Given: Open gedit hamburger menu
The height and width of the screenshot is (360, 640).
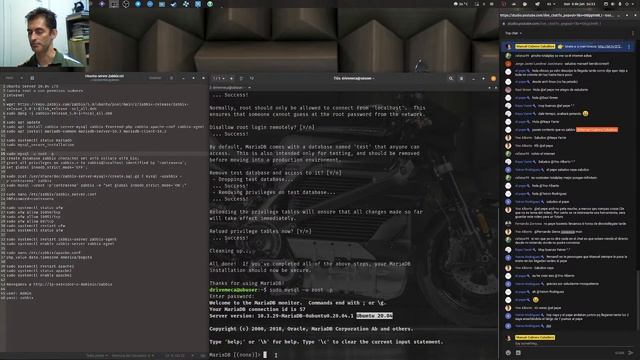Looking at the screenshot, I should pyautogui.click(x=171, y=78).
